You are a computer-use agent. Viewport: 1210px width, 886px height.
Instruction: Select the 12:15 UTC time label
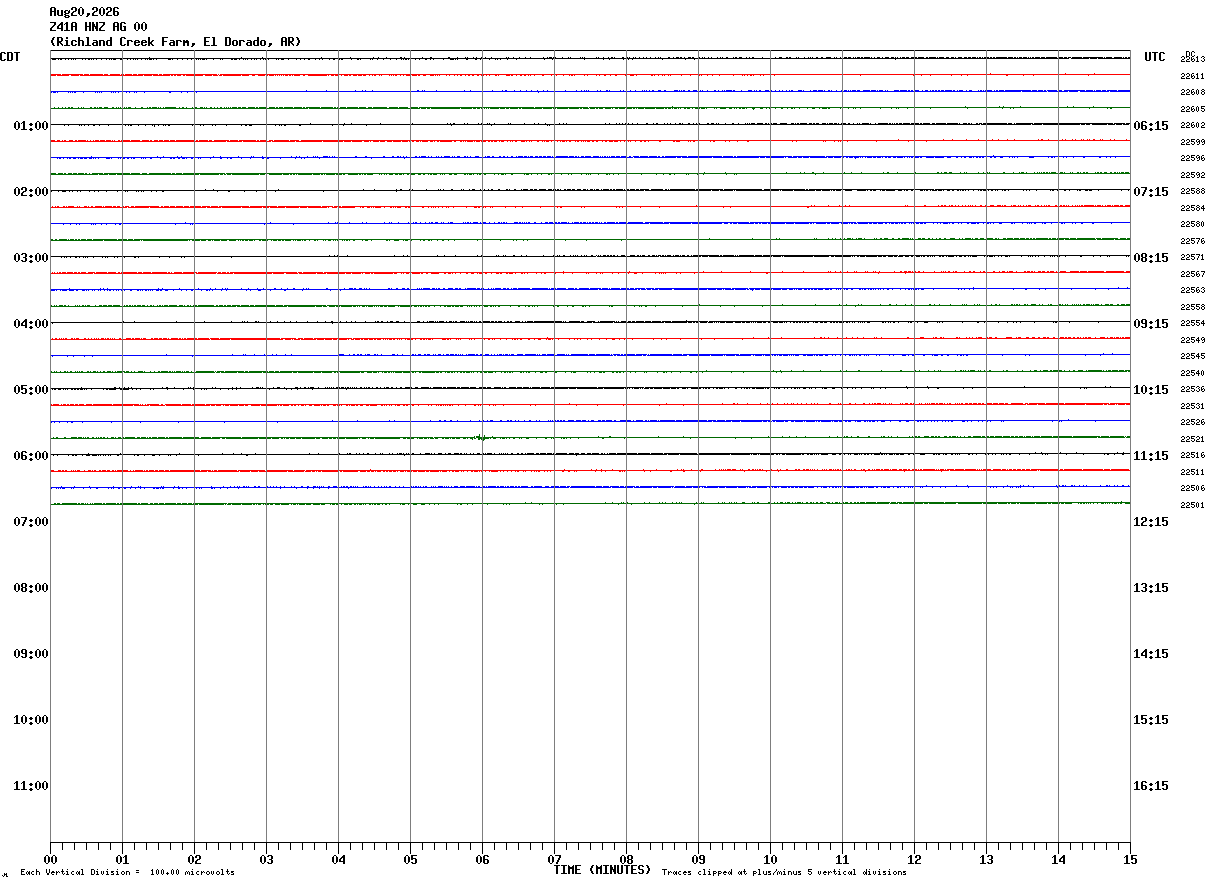1151,521
